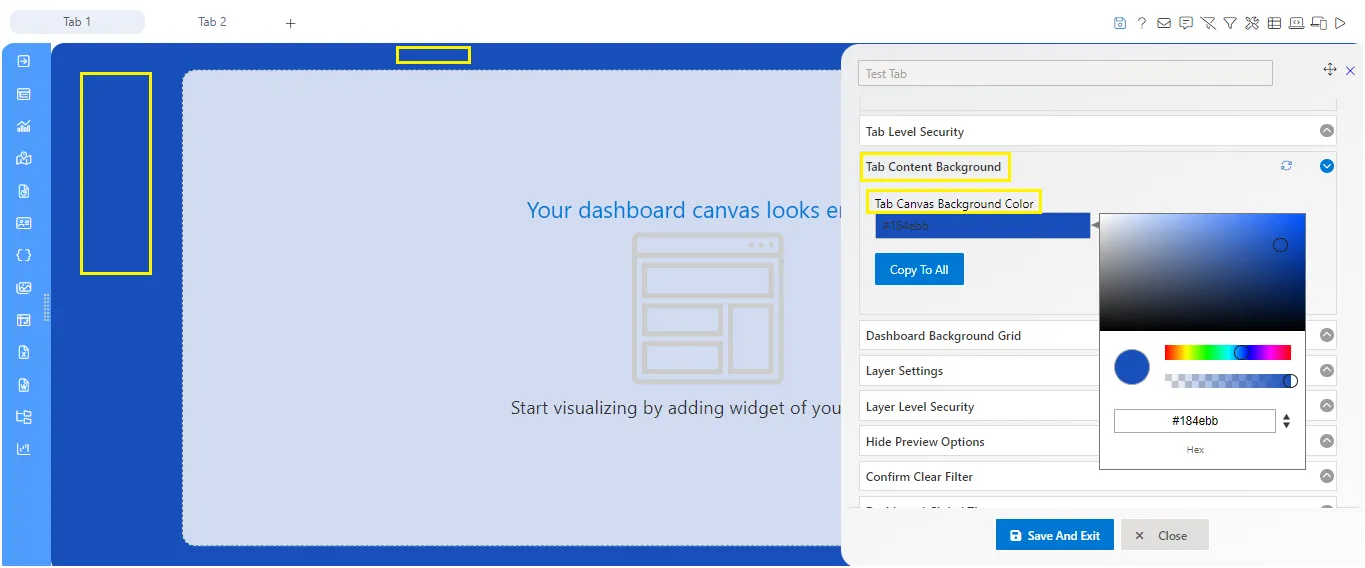The width and height of the screenshot is (1365, 568).
Task: Click the clear filter icon
Action: point(1208,23)
